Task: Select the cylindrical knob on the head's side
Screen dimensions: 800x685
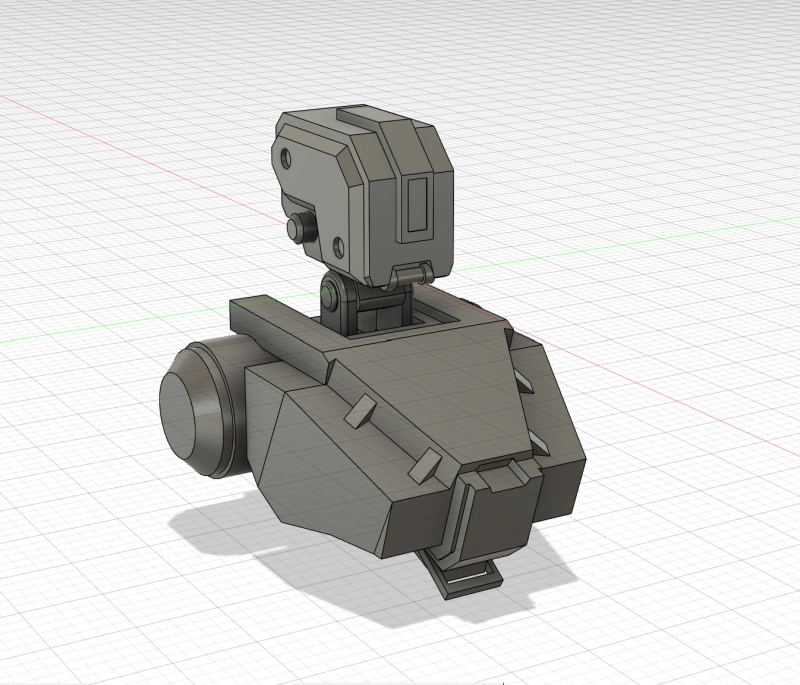Action: tap(297, 228)
